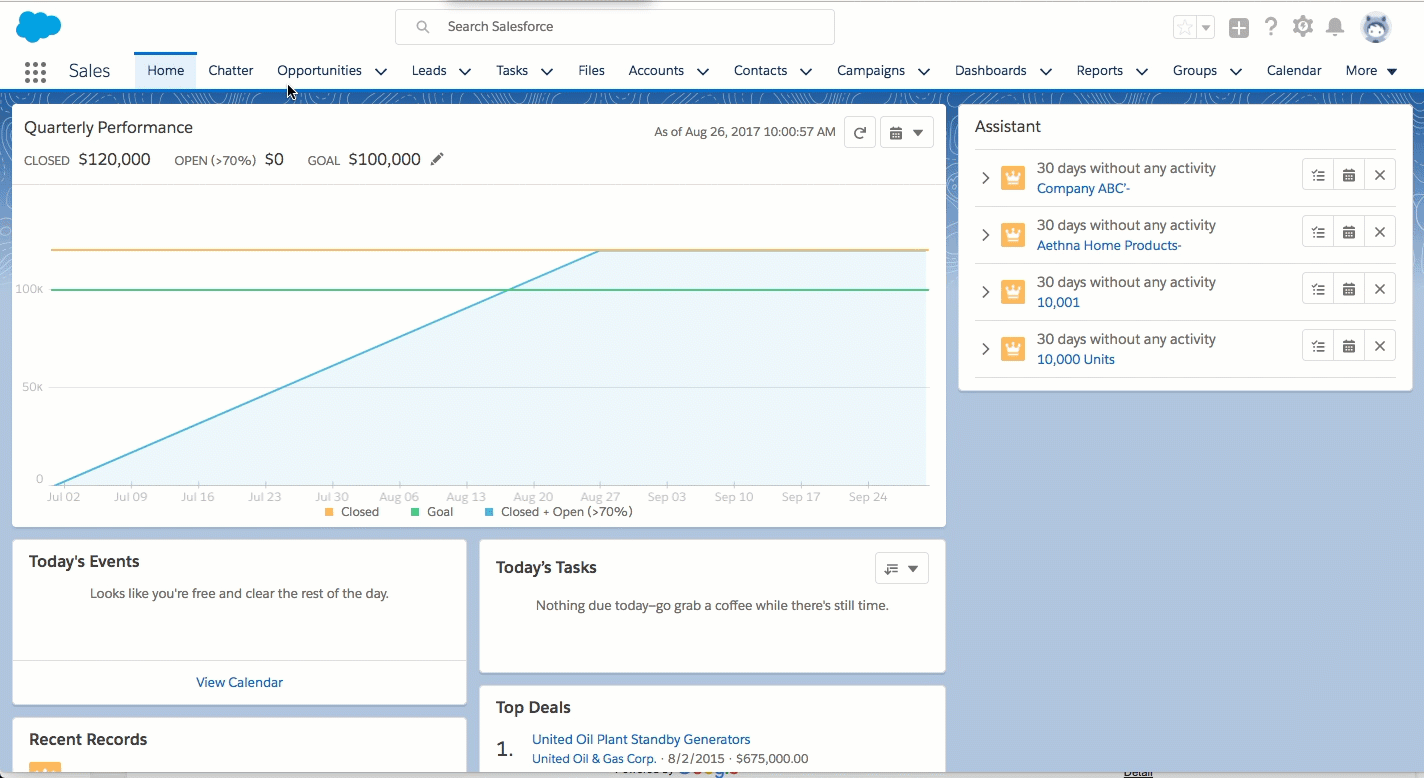Open the More navigation menu

1371,71
